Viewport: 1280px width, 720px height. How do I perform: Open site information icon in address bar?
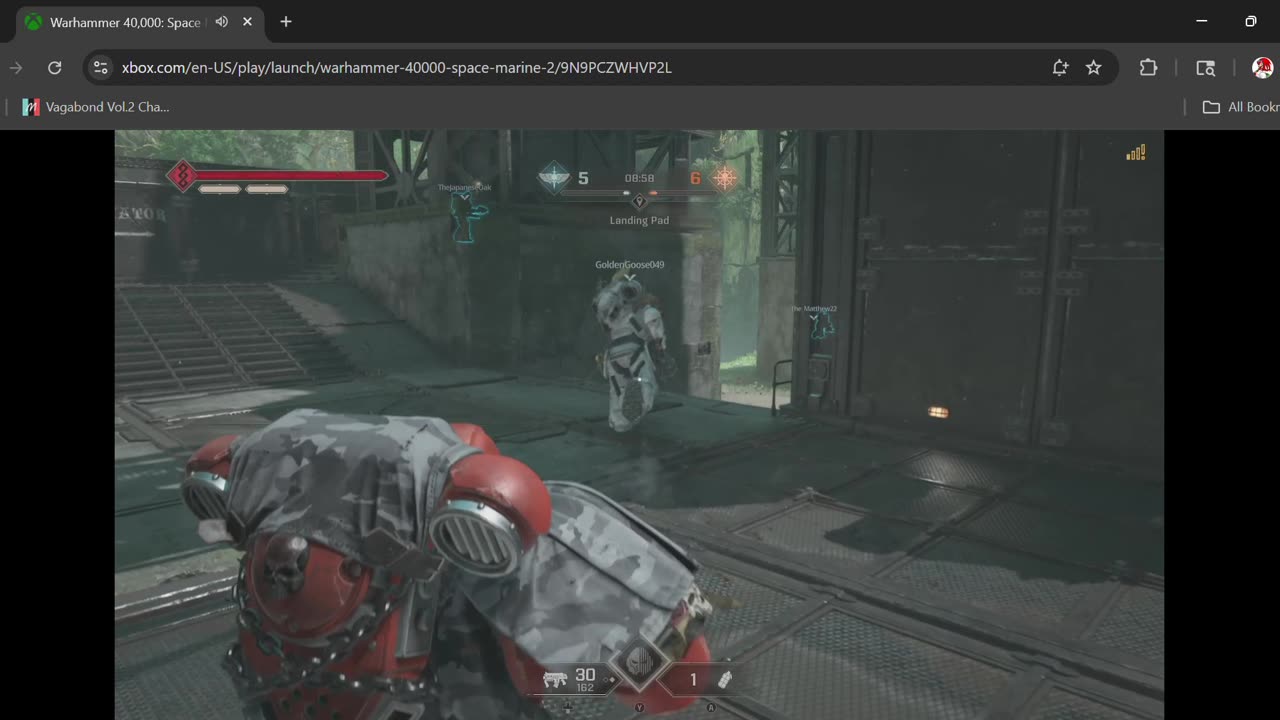100,68
